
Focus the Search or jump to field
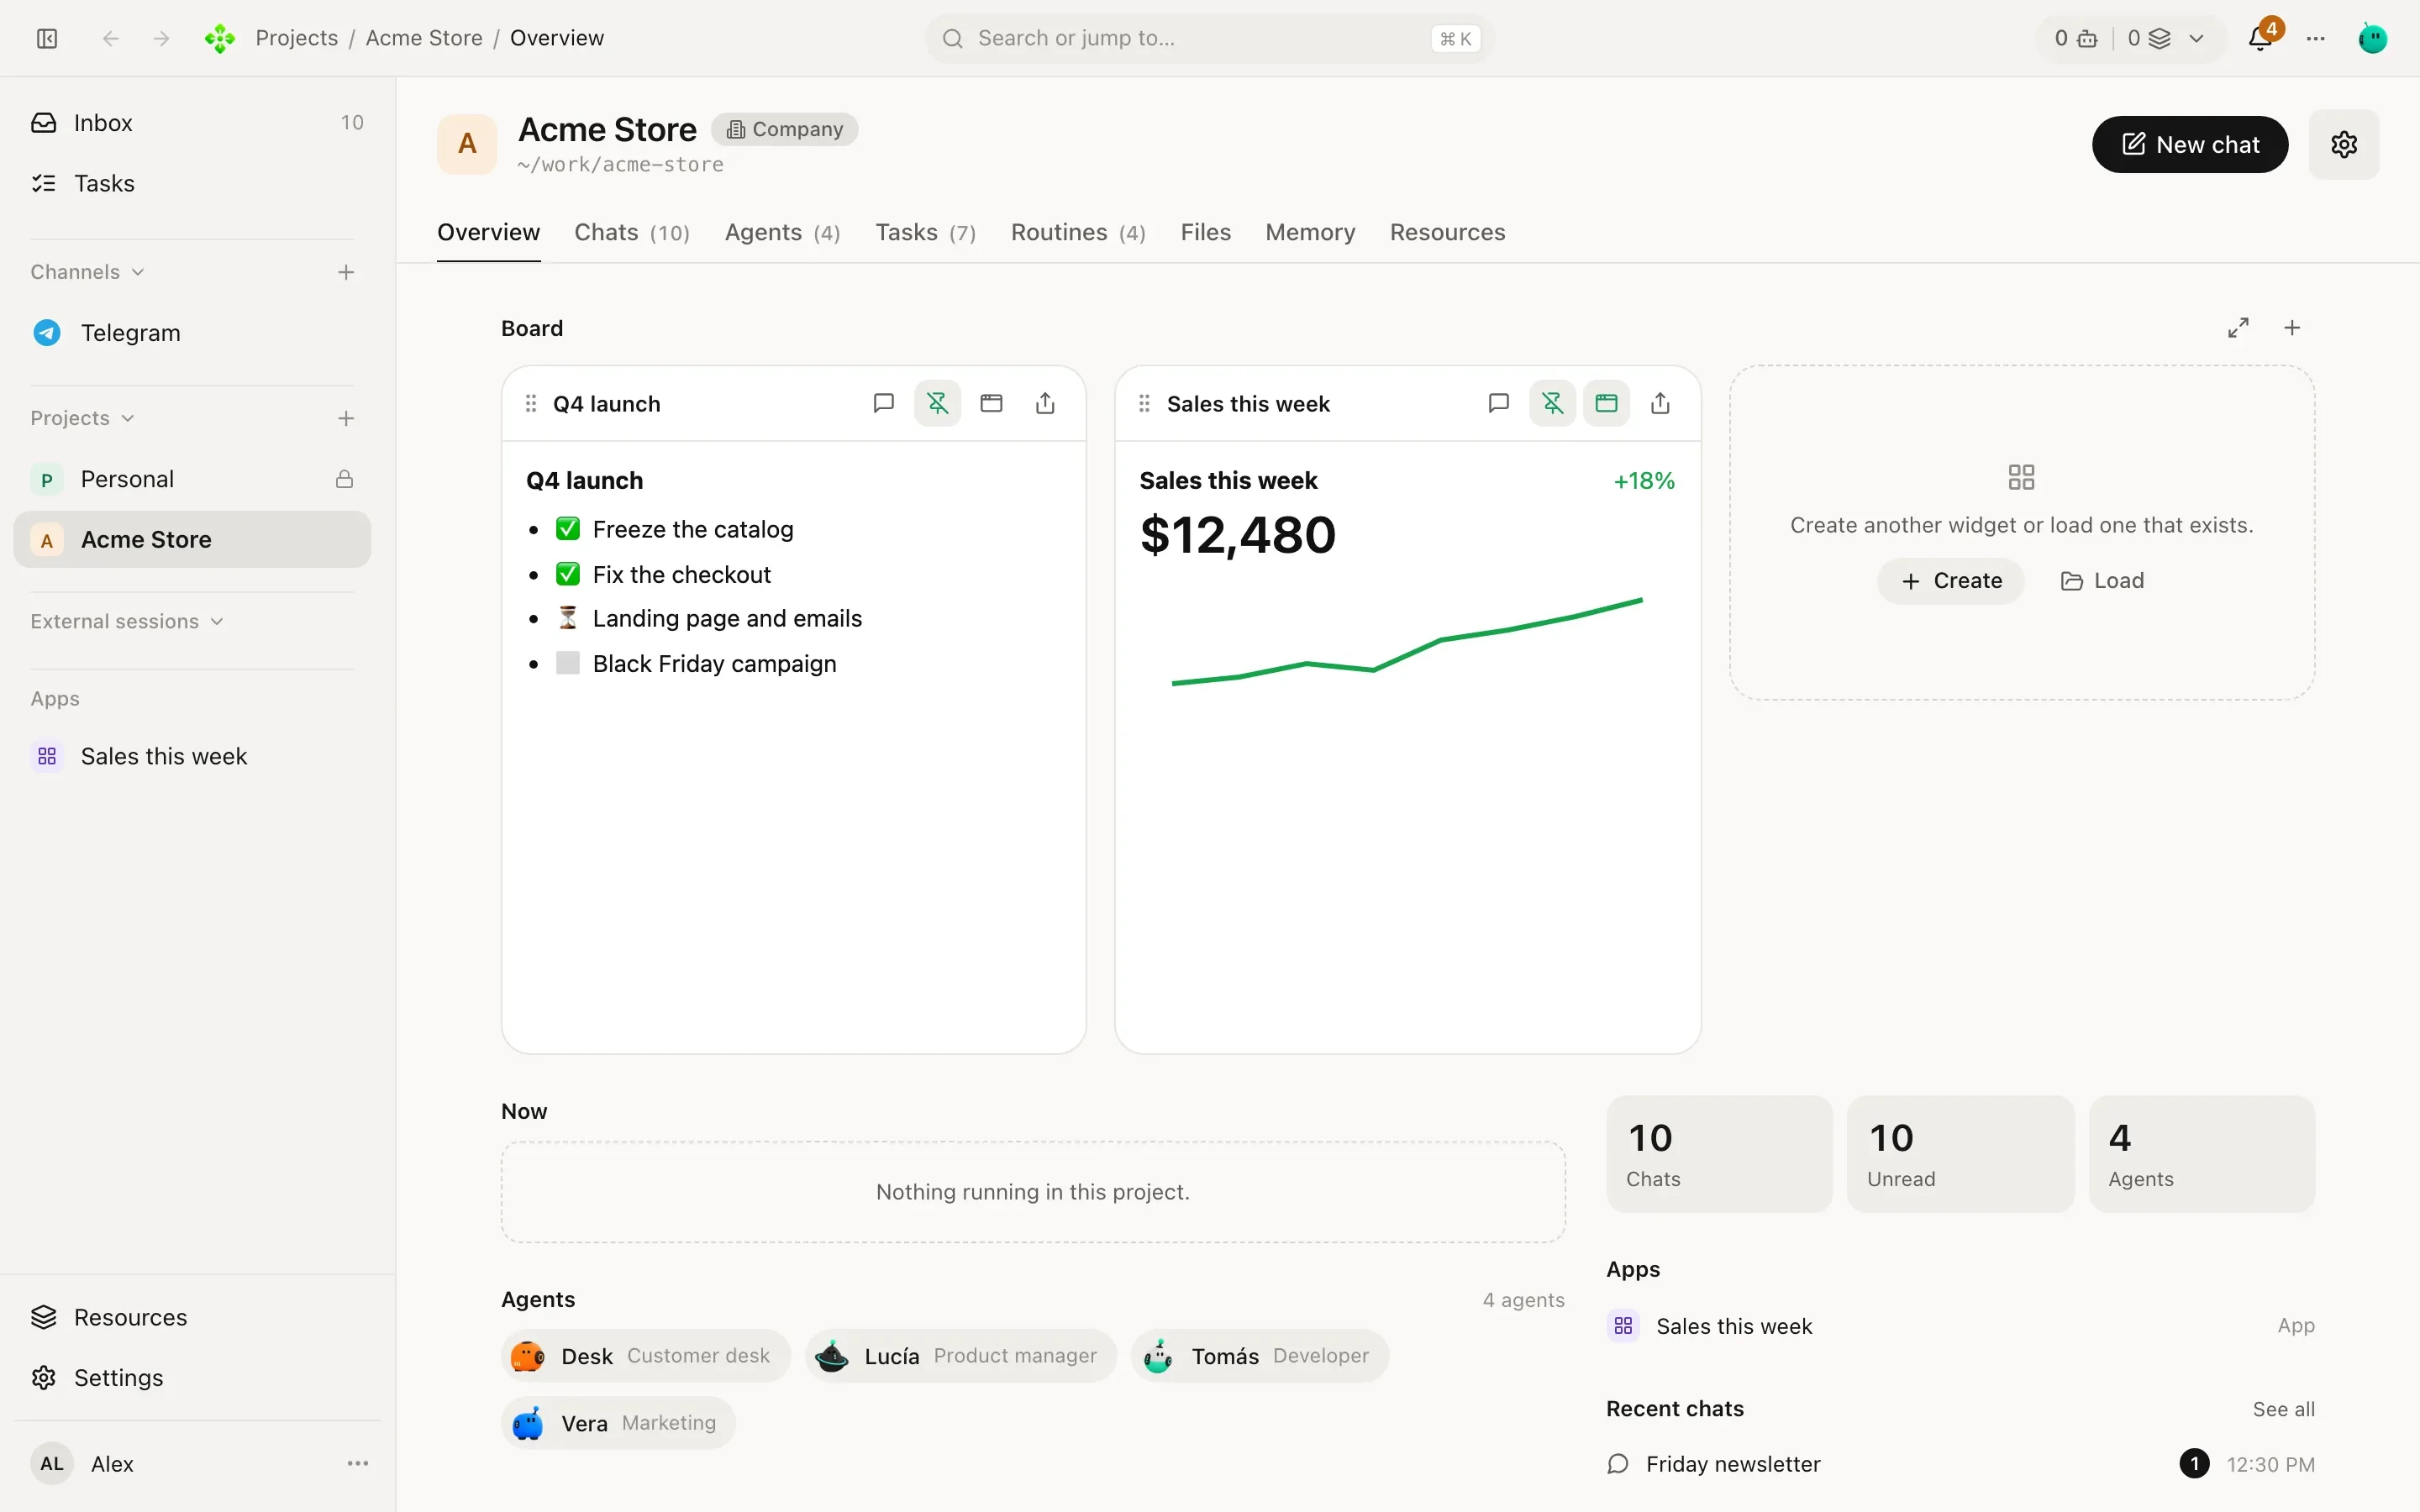click(1209, 38)
